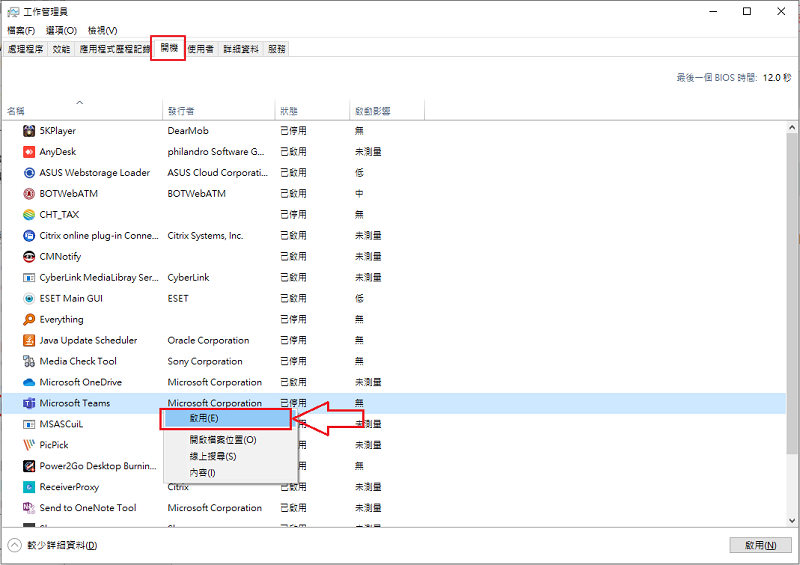800x565 pixels.
Task: Switch to the 服務 tab
Action: (x=277, y=49)
